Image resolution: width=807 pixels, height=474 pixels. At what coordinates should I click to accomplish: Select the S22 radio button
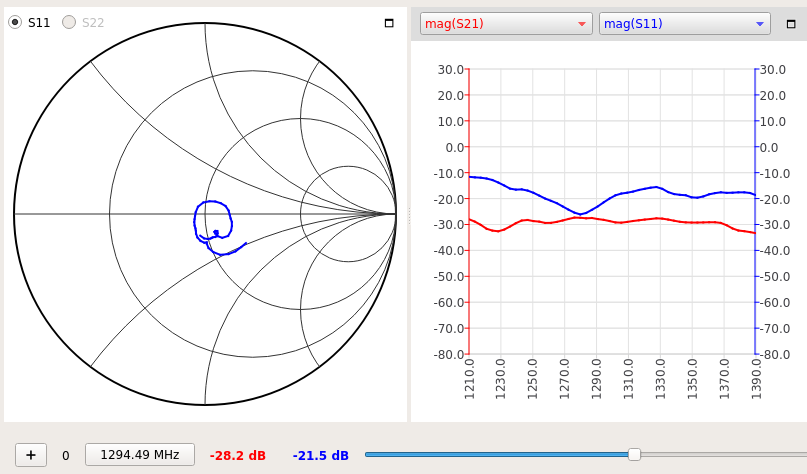tap(69, 23)
